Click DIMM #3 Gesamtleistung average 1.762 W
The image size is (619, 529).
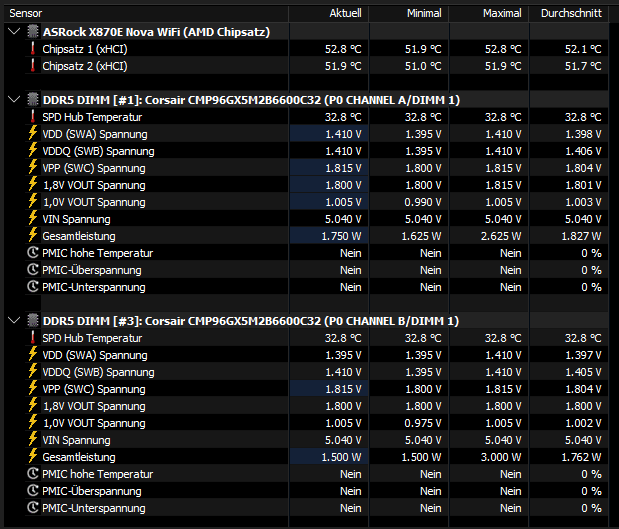581,457
